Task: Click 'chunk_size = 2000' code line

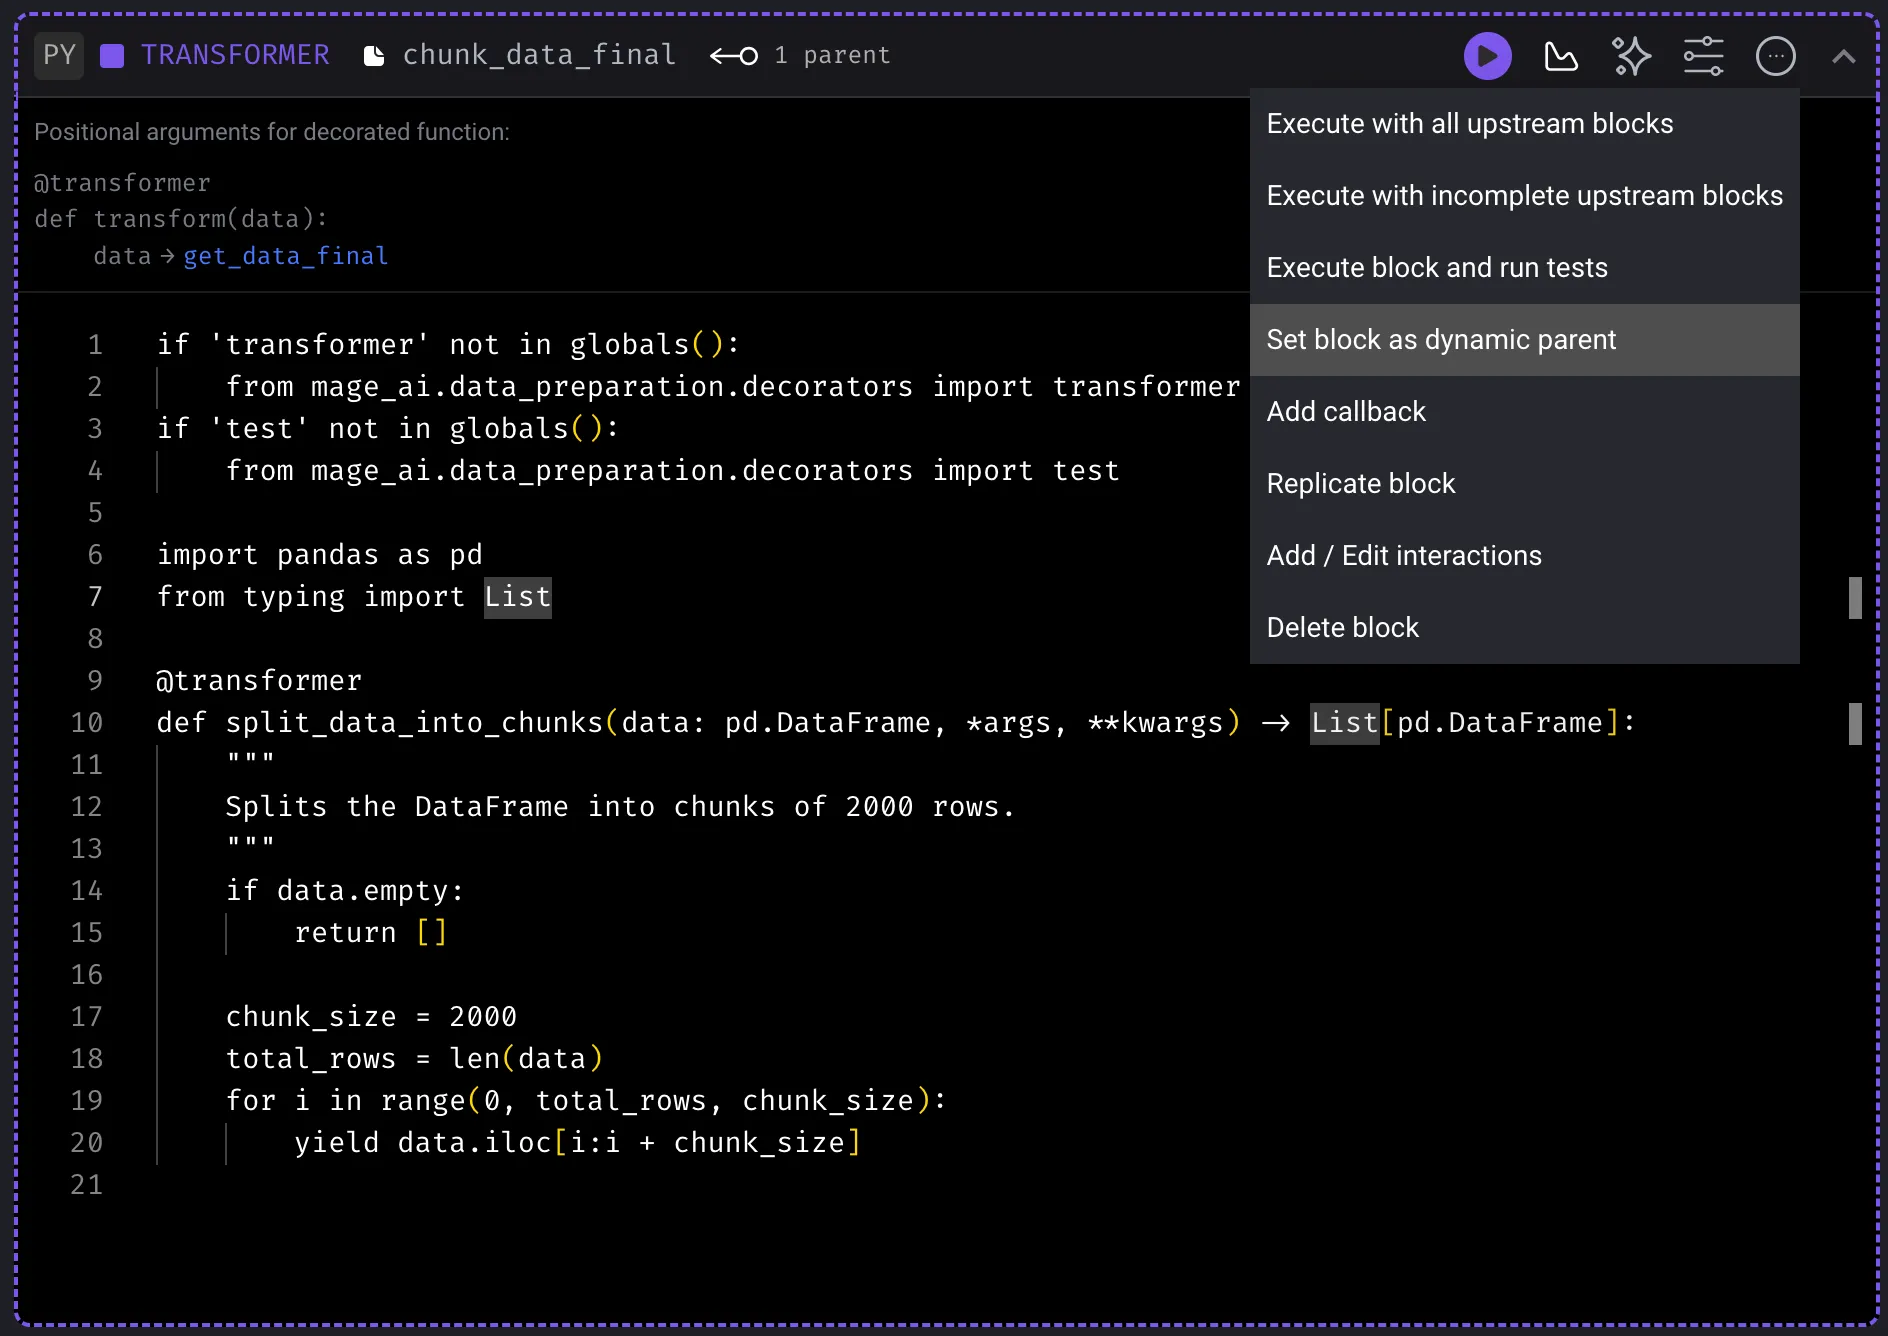Action: (x=371, y=1017)
